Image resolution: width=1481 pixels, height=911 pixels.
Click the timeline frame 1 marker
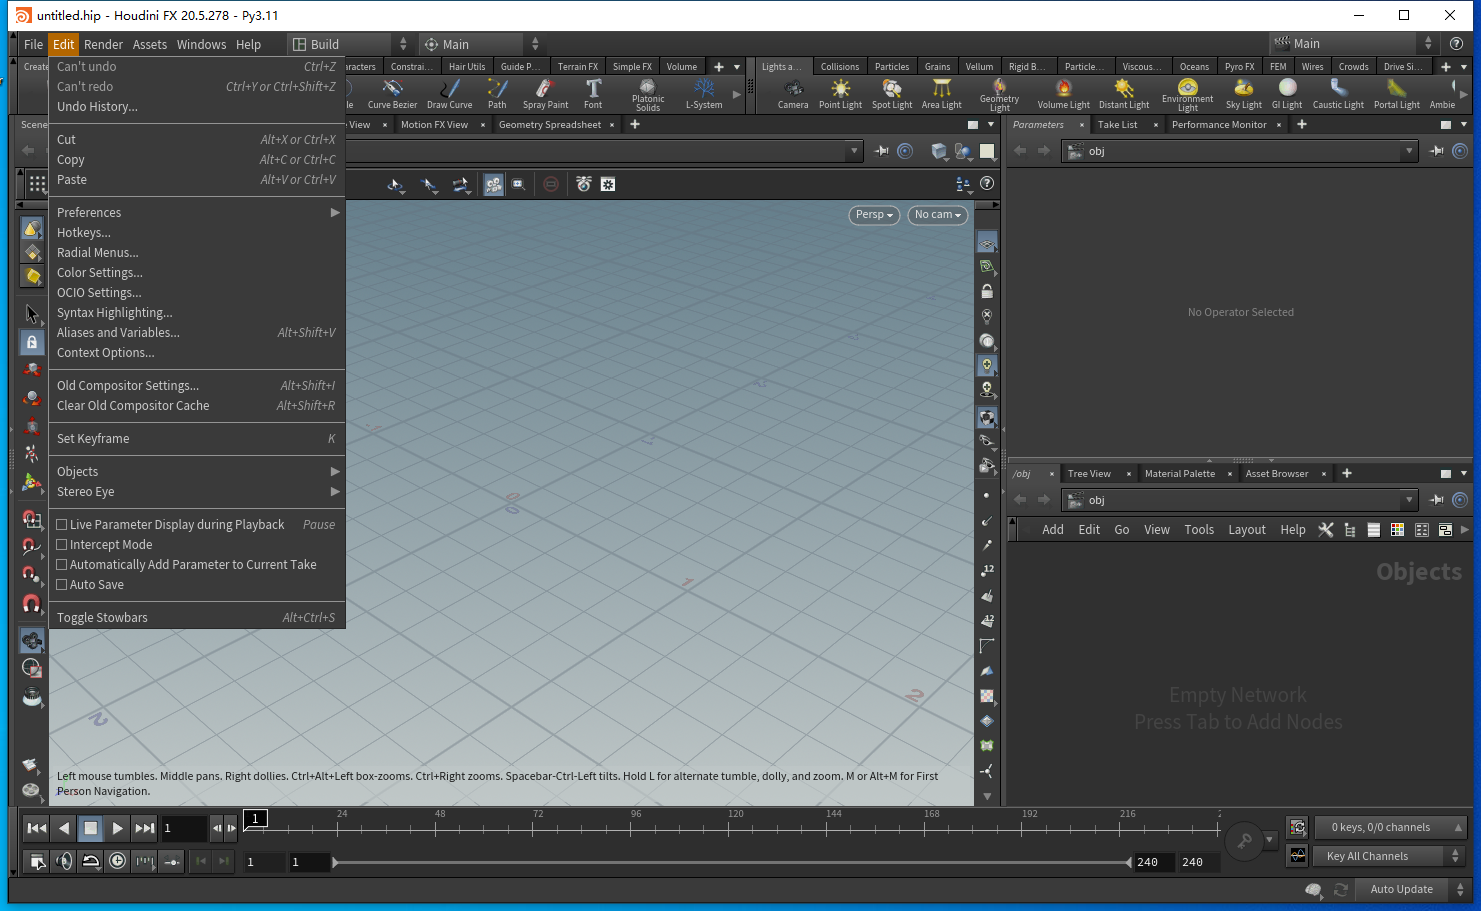[x=255, y=819]
